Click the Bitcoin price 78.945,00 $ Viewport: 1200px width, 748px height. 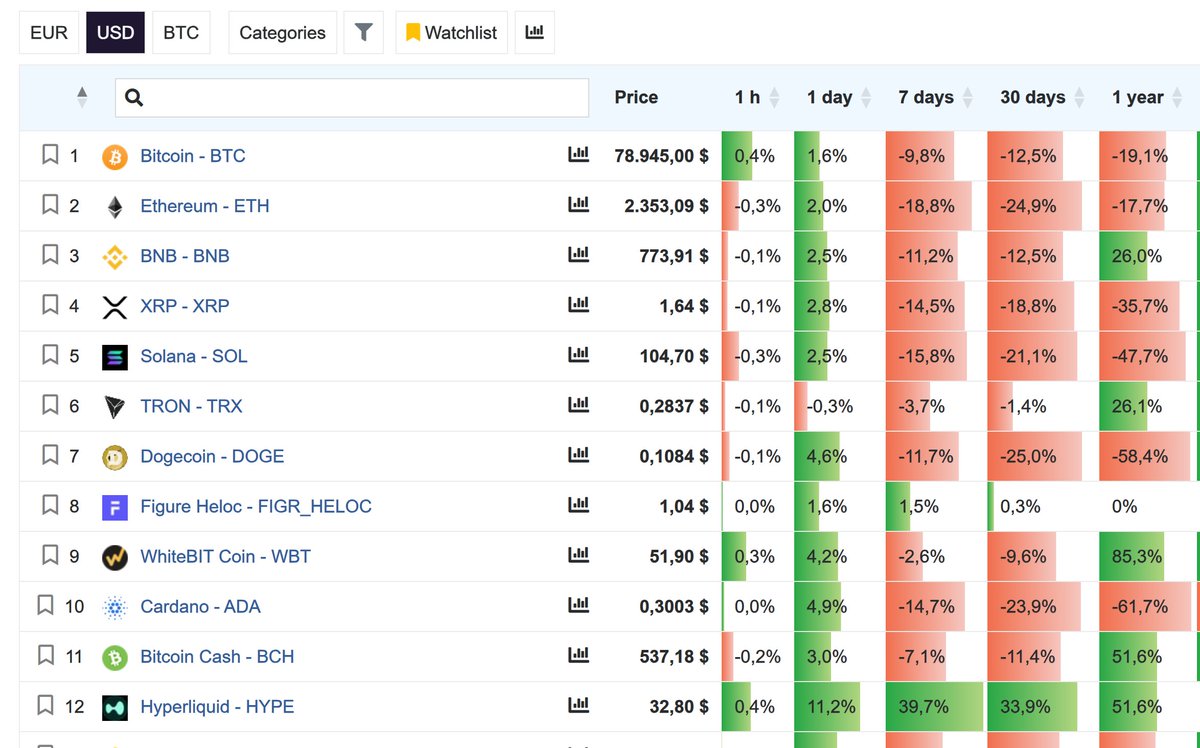[661, 156]
